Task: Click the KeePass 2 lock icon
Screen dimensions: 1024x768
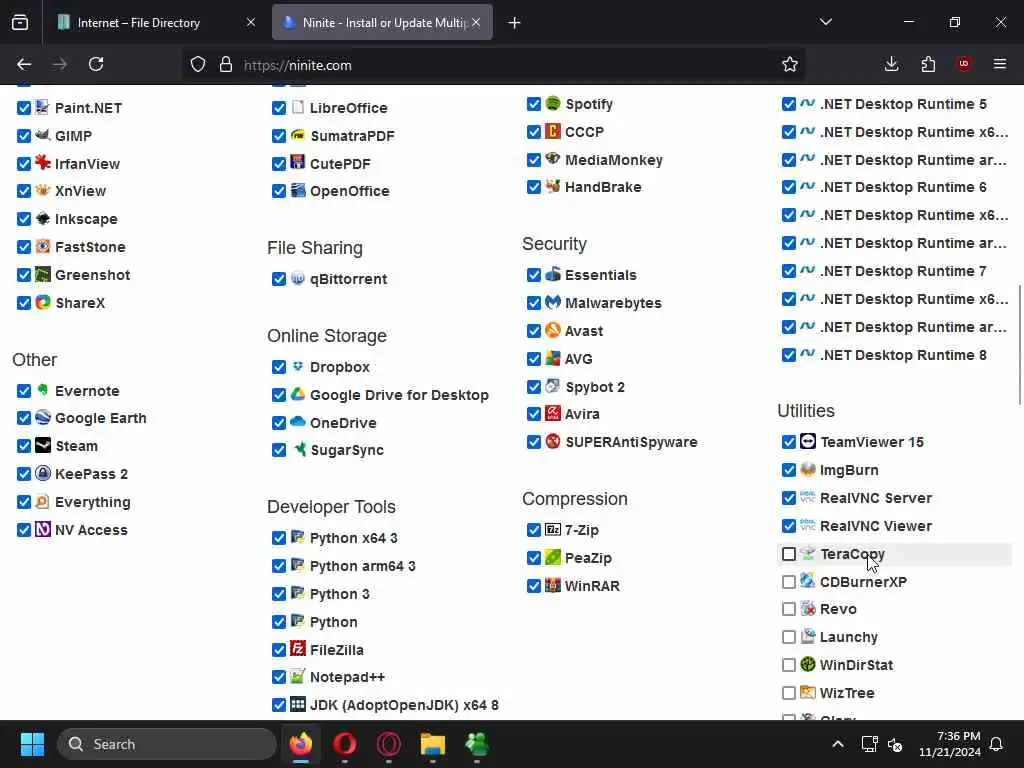Action: (x=42, y=473)
